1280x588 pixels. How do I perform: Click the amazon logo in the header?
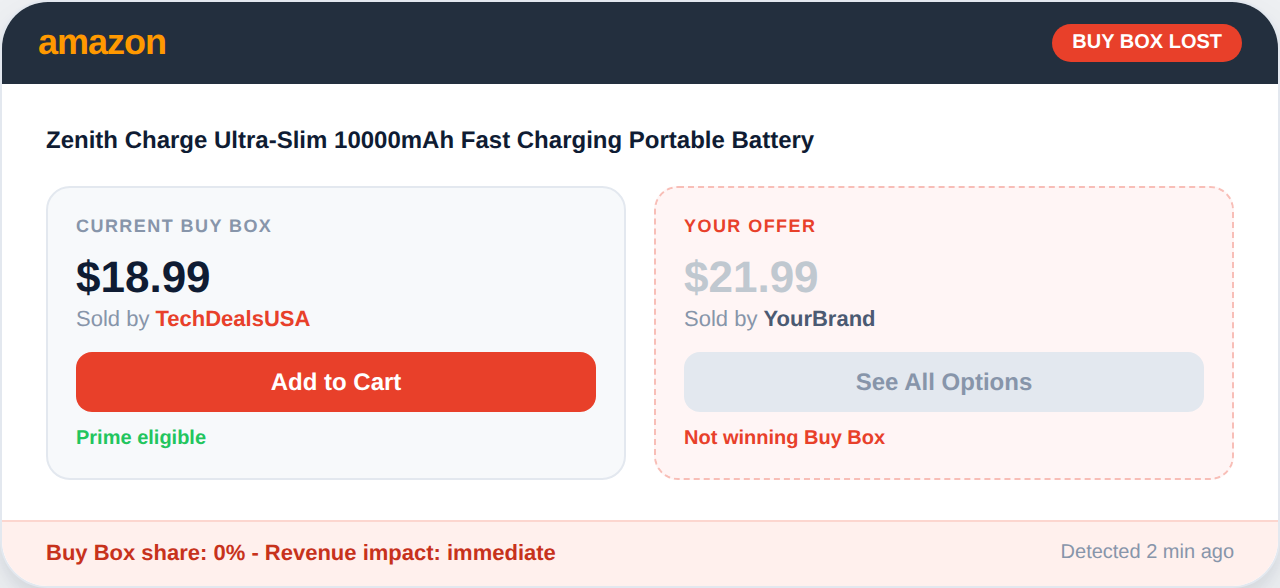click(102, 43)
